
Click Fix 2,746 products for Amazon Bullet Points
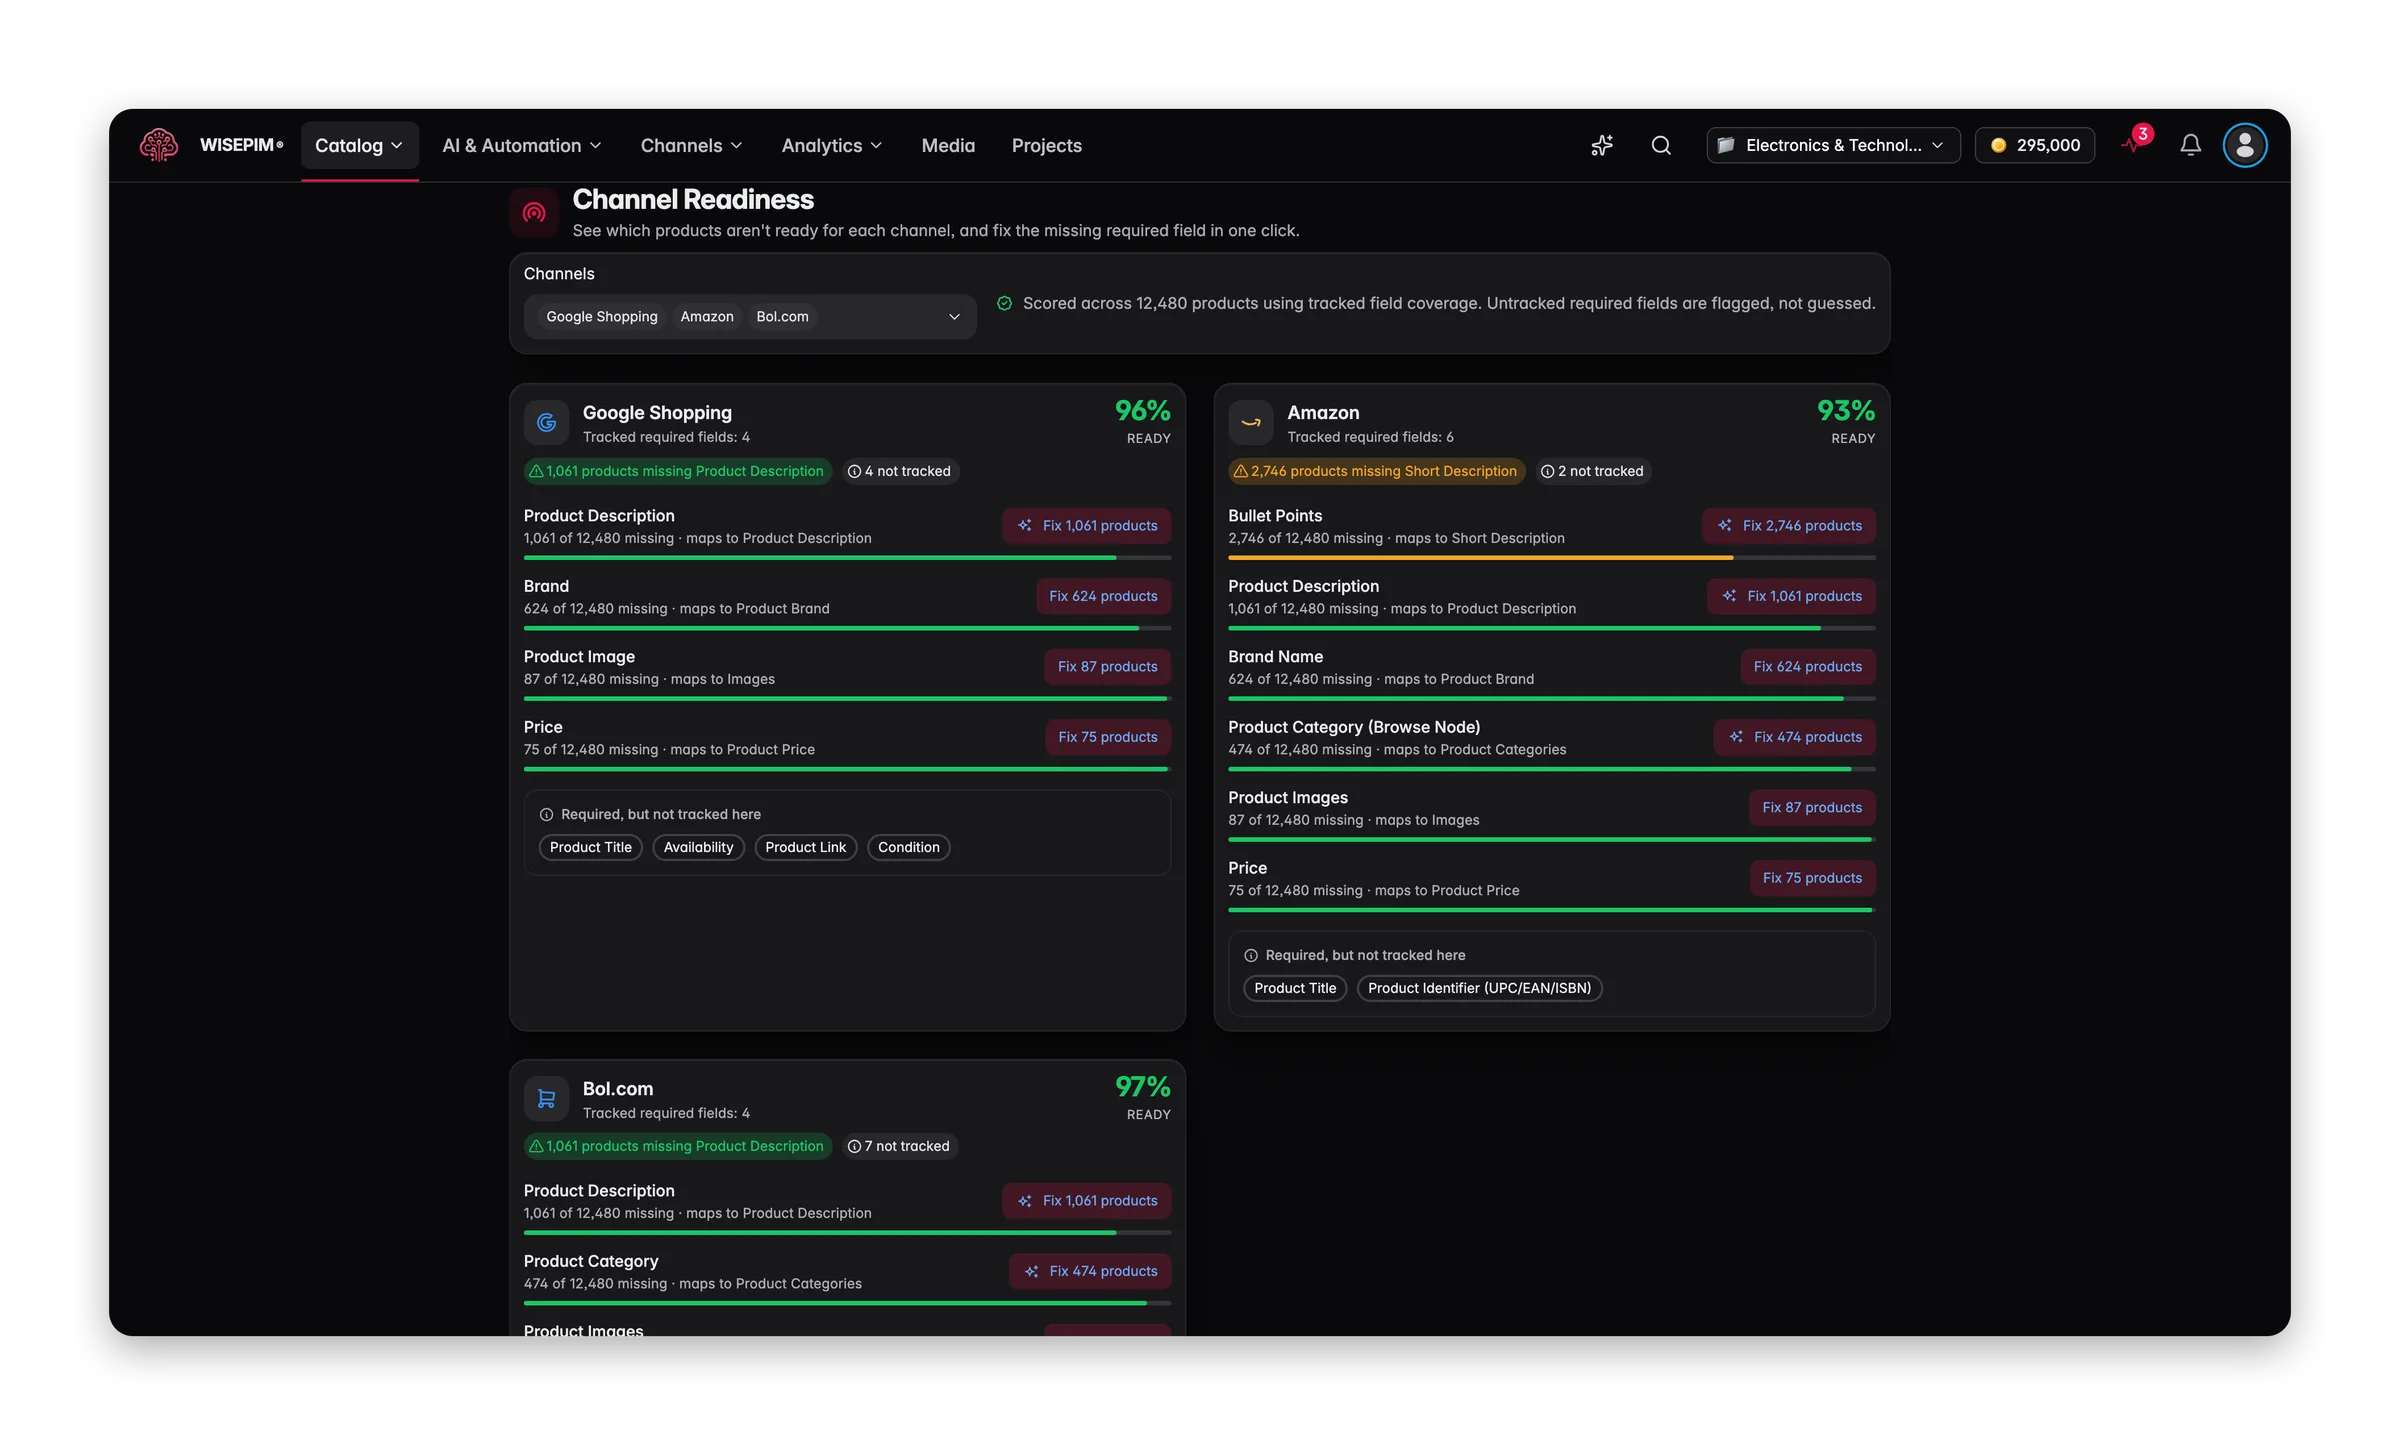[x=1789, y=525]
